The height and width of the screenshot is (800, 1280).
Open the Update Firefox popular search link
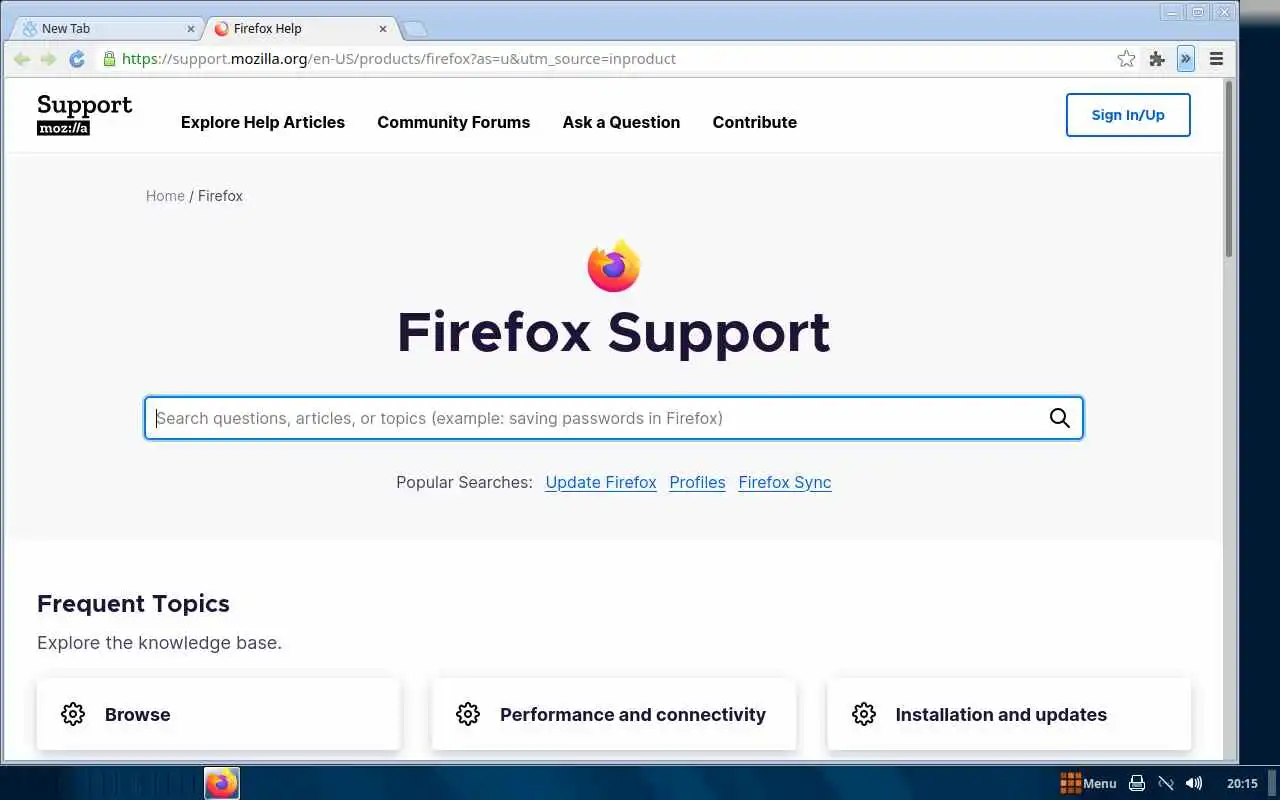click(601, 482)
